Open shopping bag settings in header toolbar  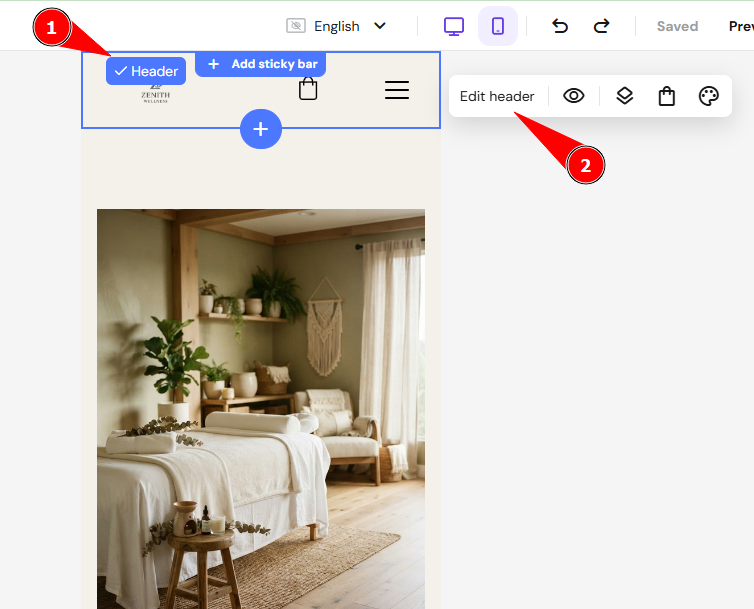666,96
